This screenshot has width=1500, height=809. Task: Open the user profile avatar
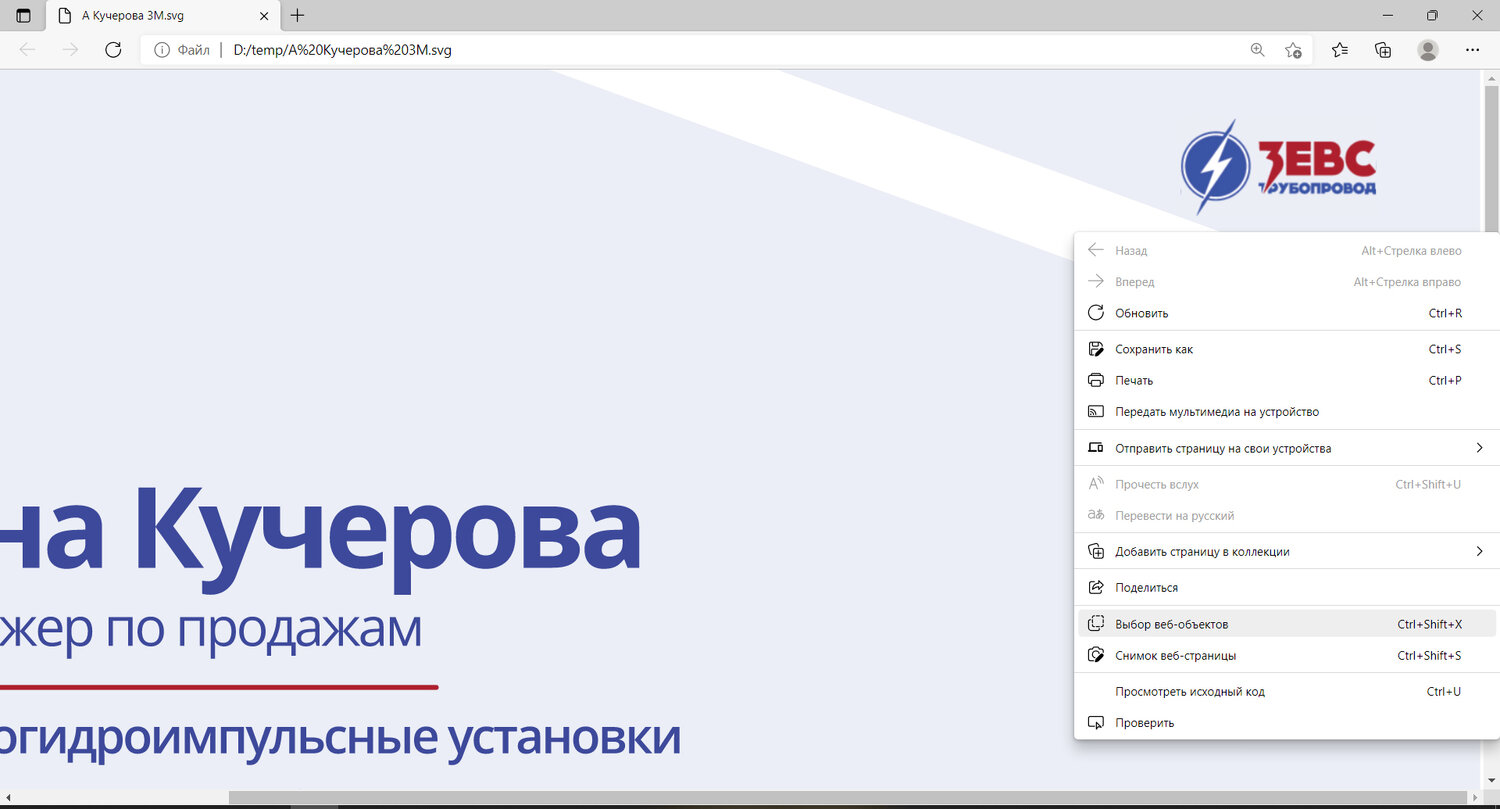(1428, 50)
